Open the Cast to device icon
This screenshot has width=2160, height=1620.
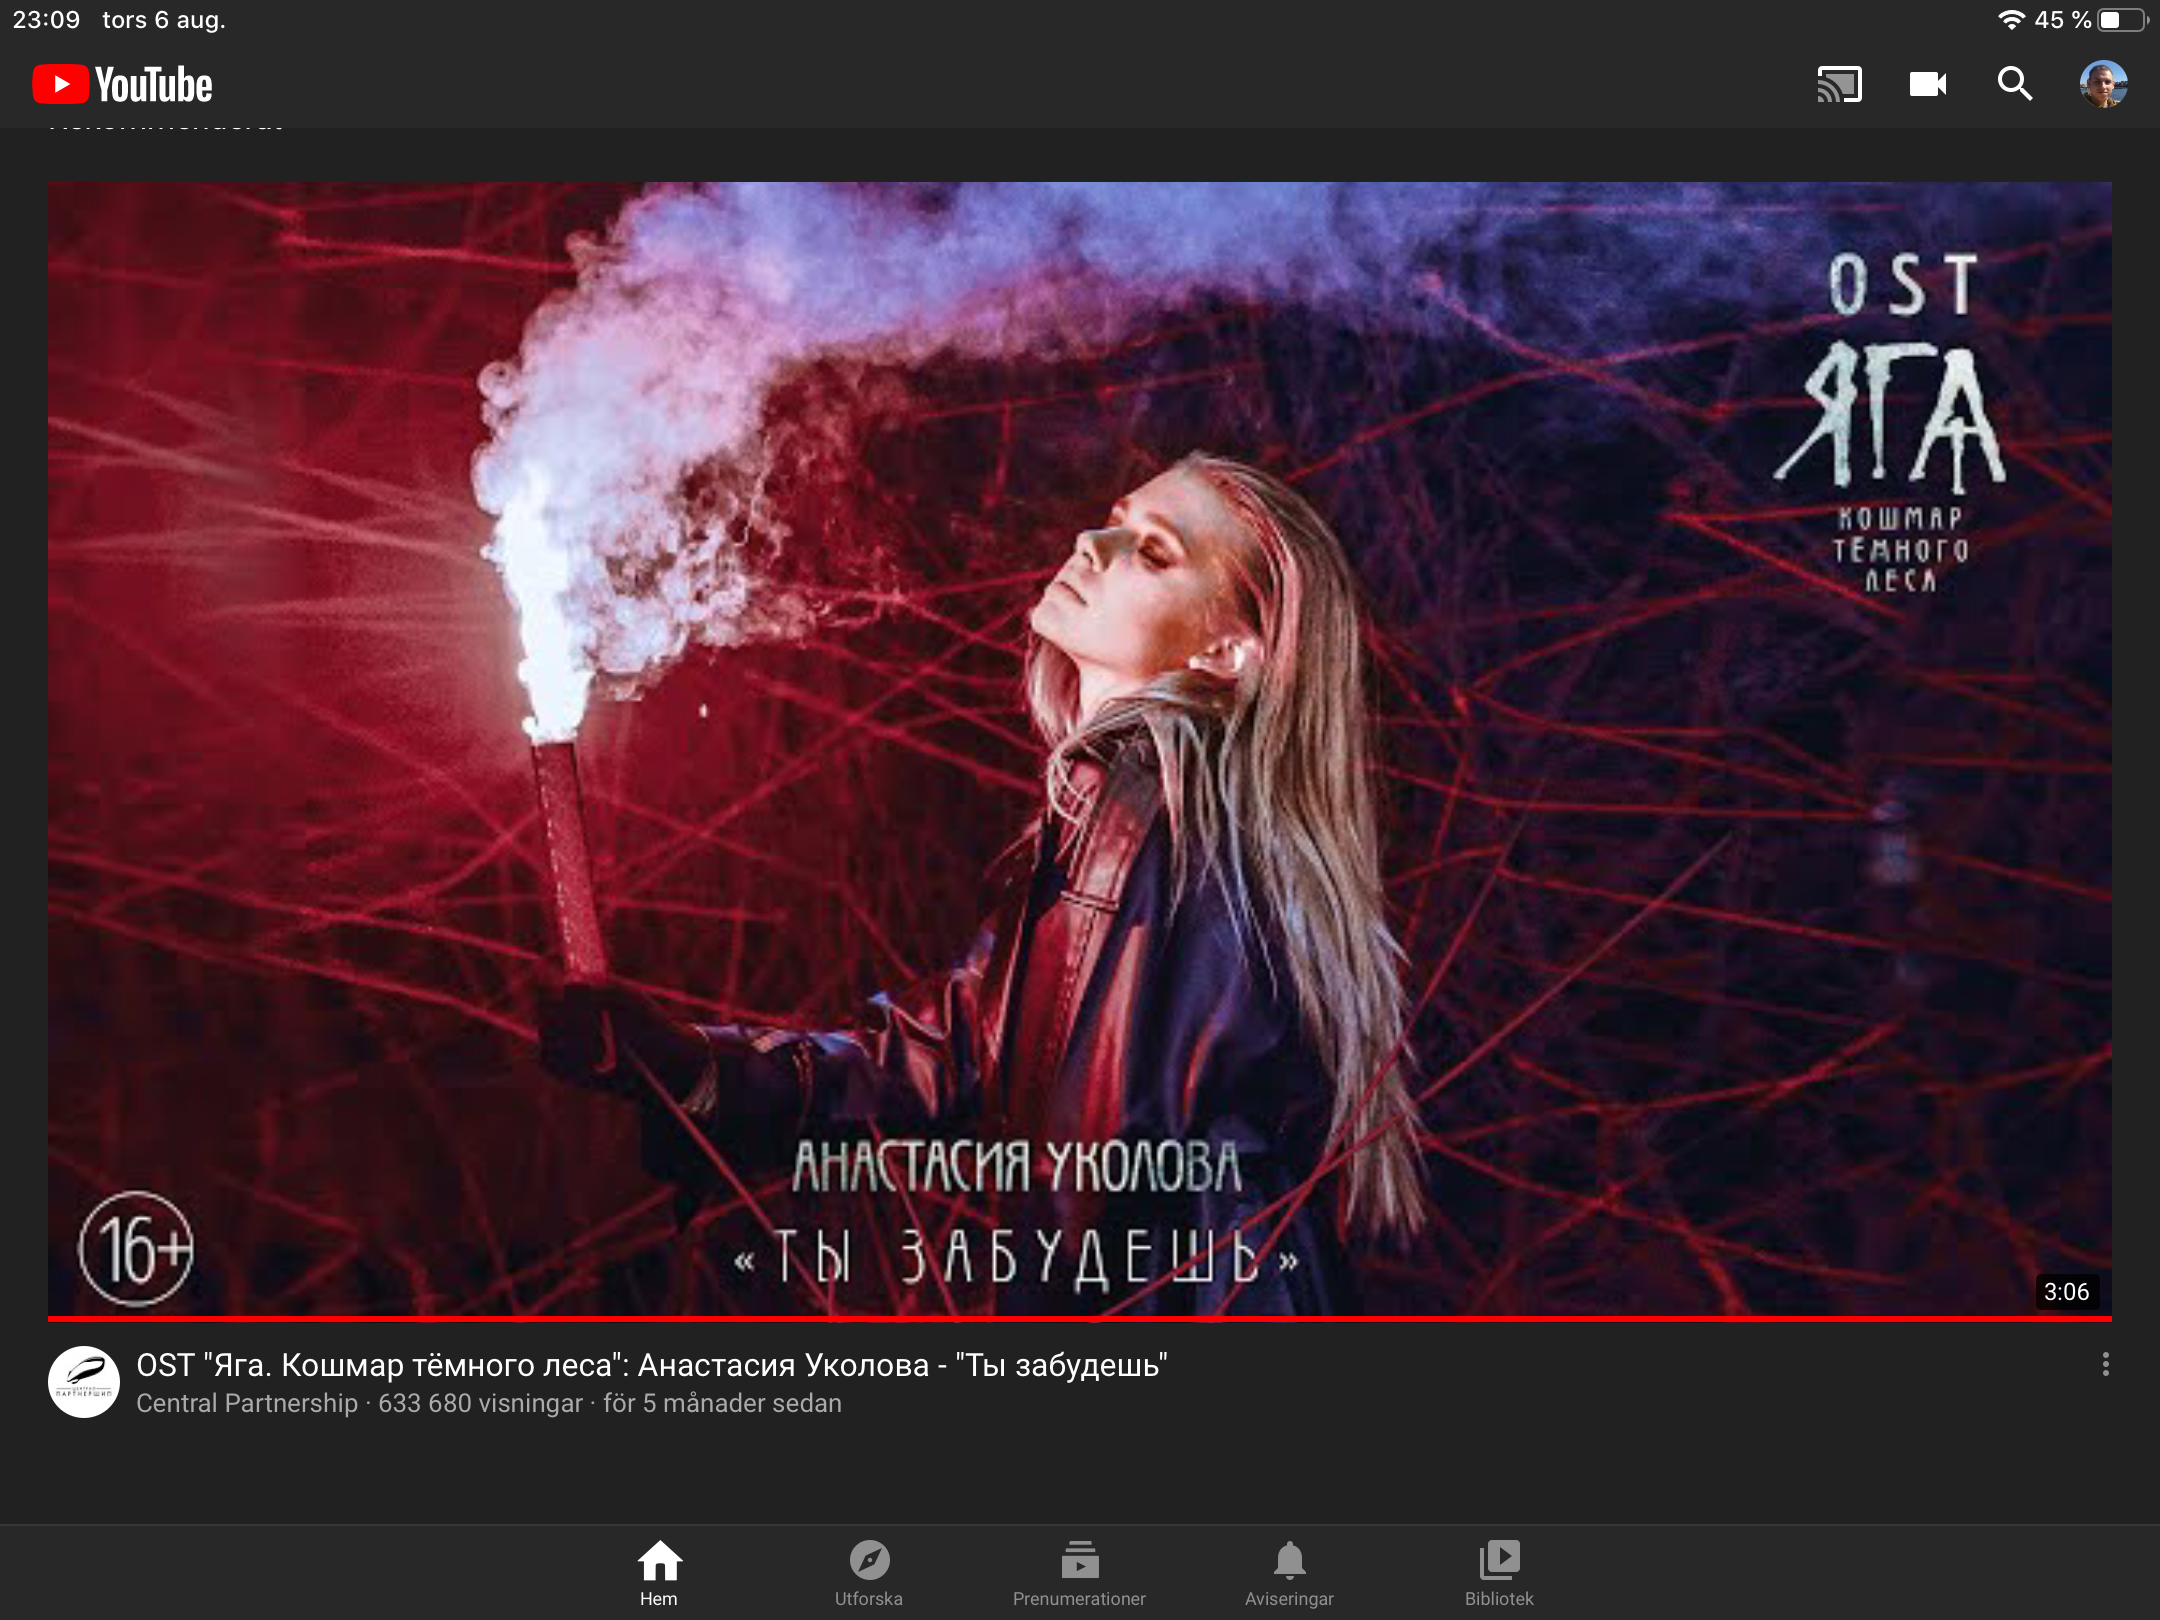pos(1839,85)
